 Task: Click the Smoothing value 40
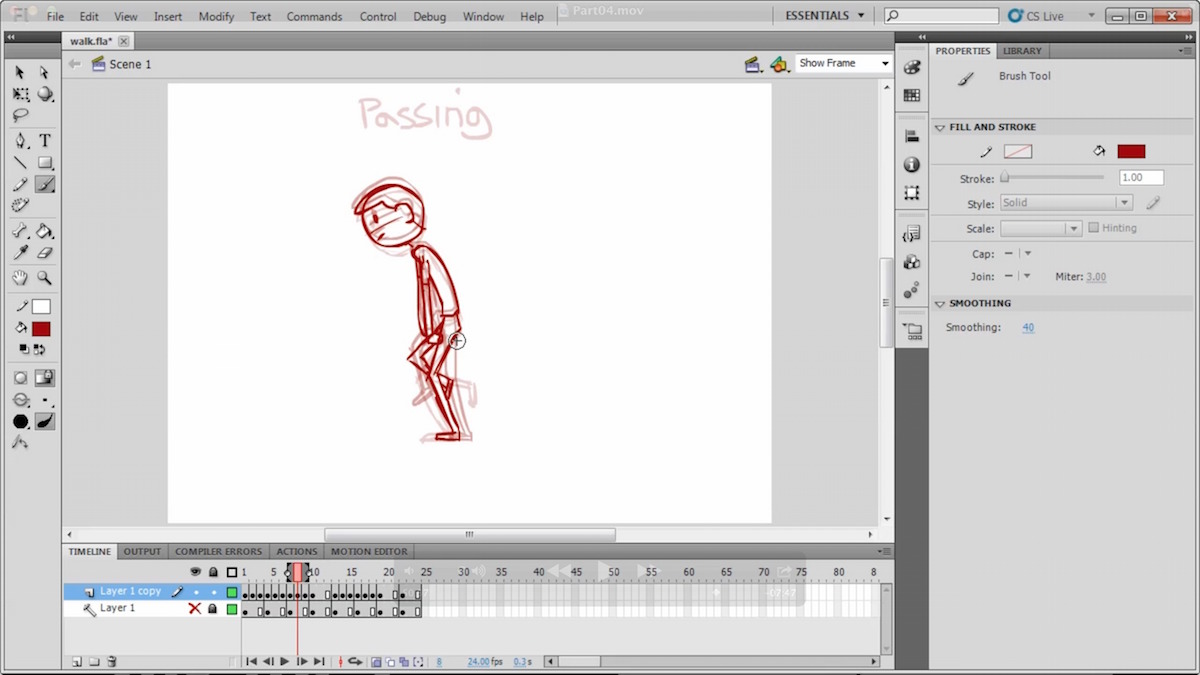tap(1028, 328)
